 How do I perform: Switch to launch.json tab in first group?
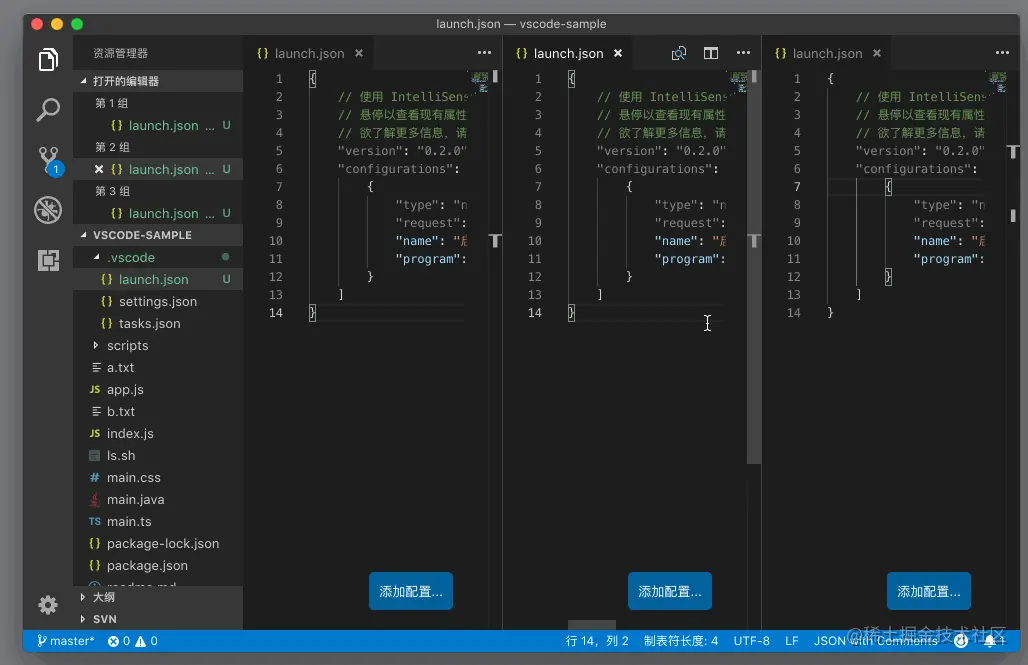point(308,53)
